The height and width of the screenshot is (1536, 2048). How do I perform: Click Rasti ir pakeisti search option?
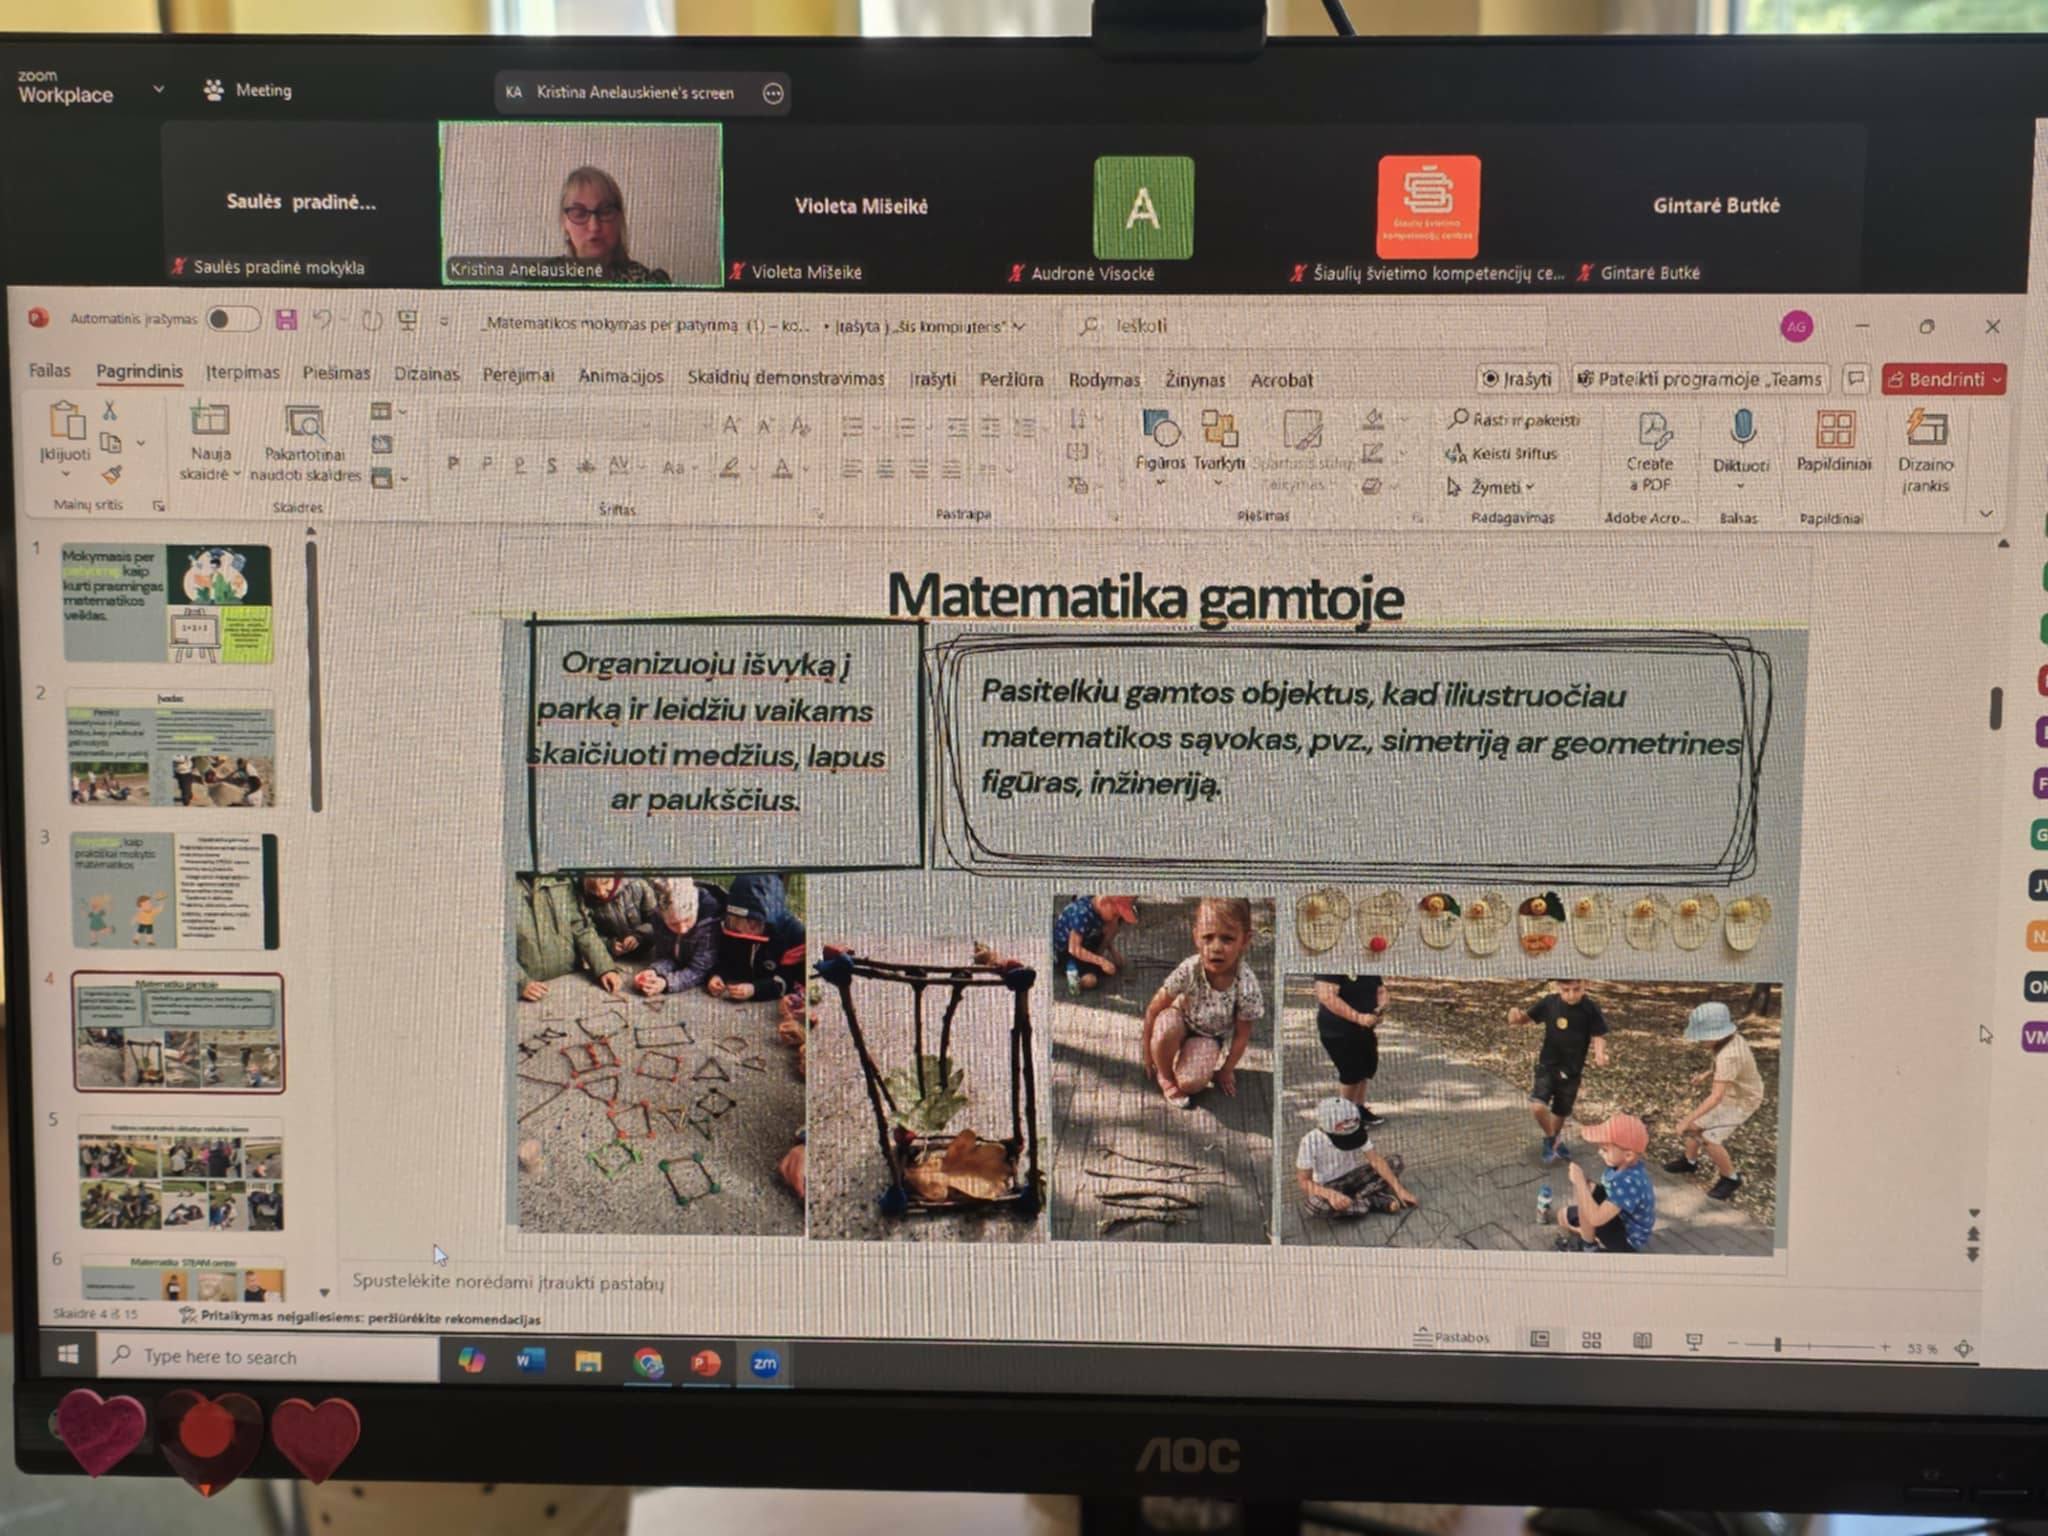(x=1514, y=420)
